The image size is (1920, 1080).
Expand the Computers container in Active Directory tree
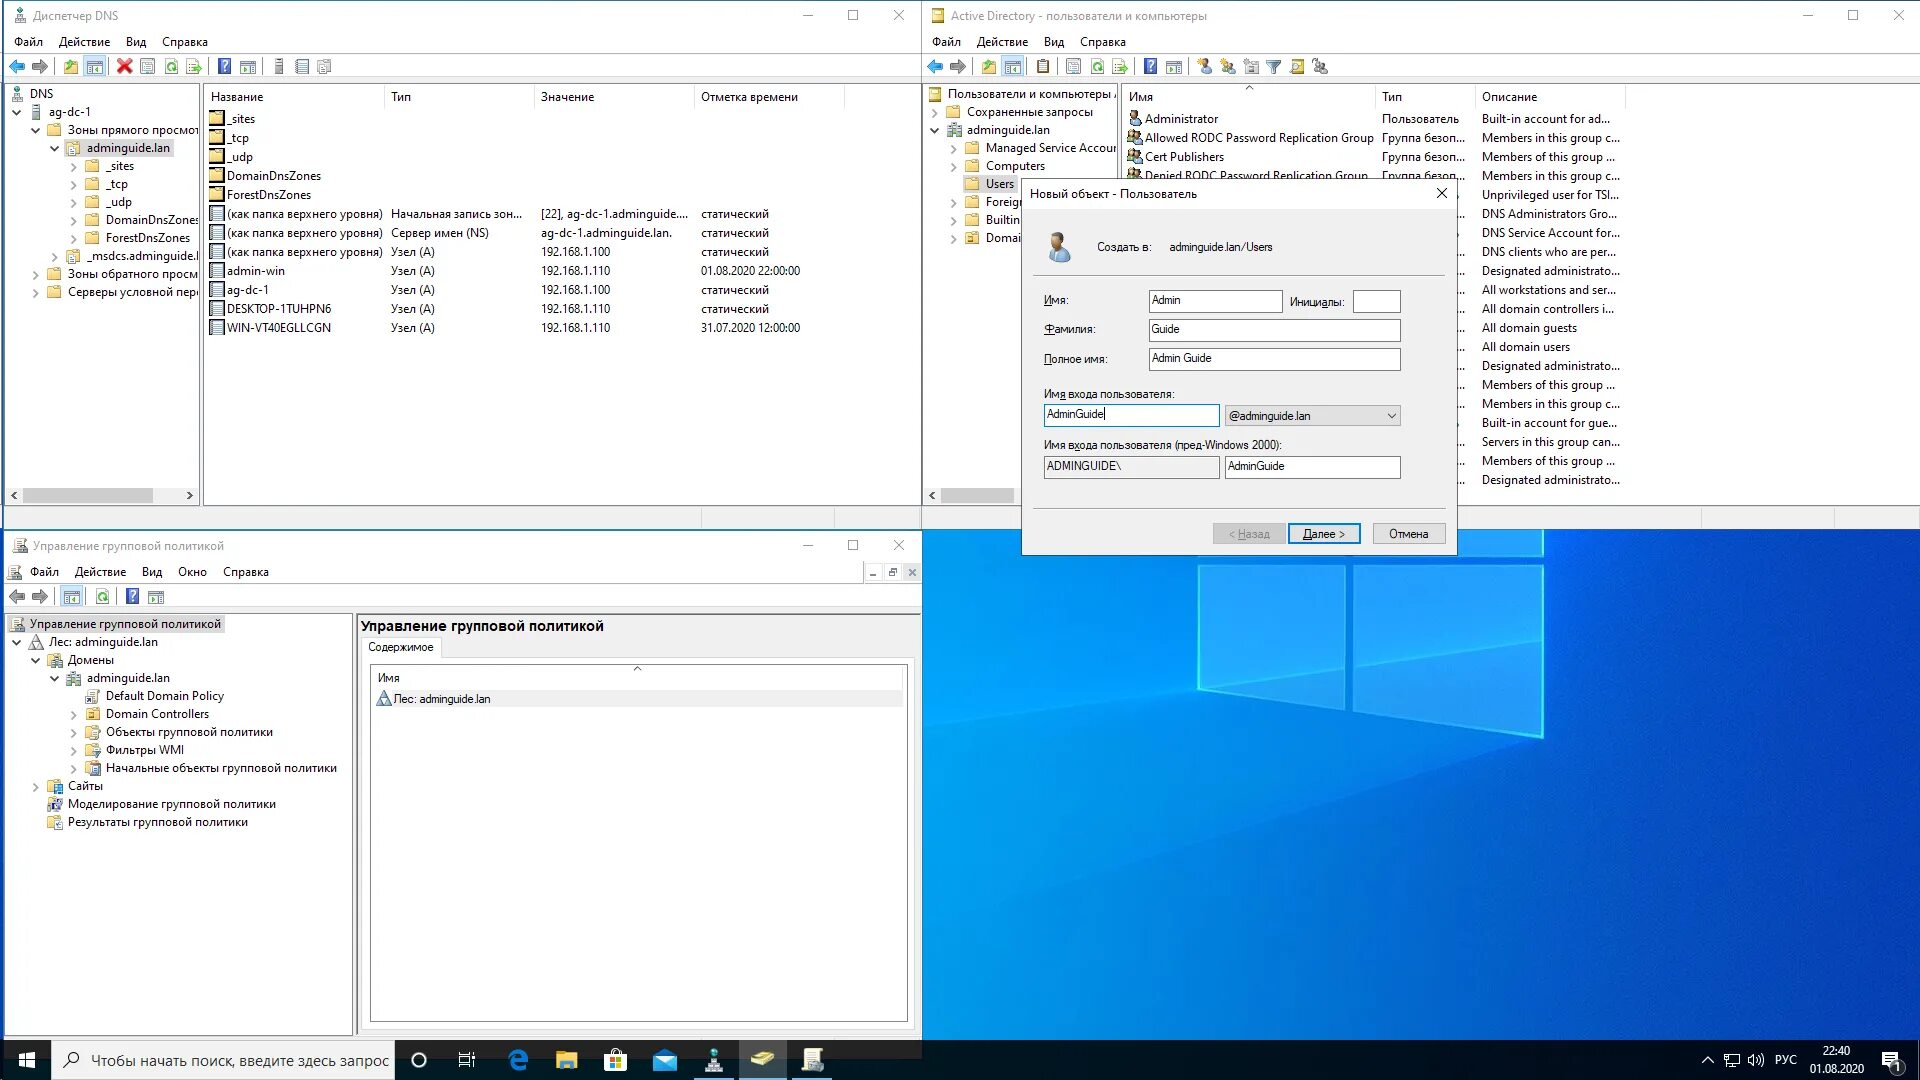click(x=954, y=167)
